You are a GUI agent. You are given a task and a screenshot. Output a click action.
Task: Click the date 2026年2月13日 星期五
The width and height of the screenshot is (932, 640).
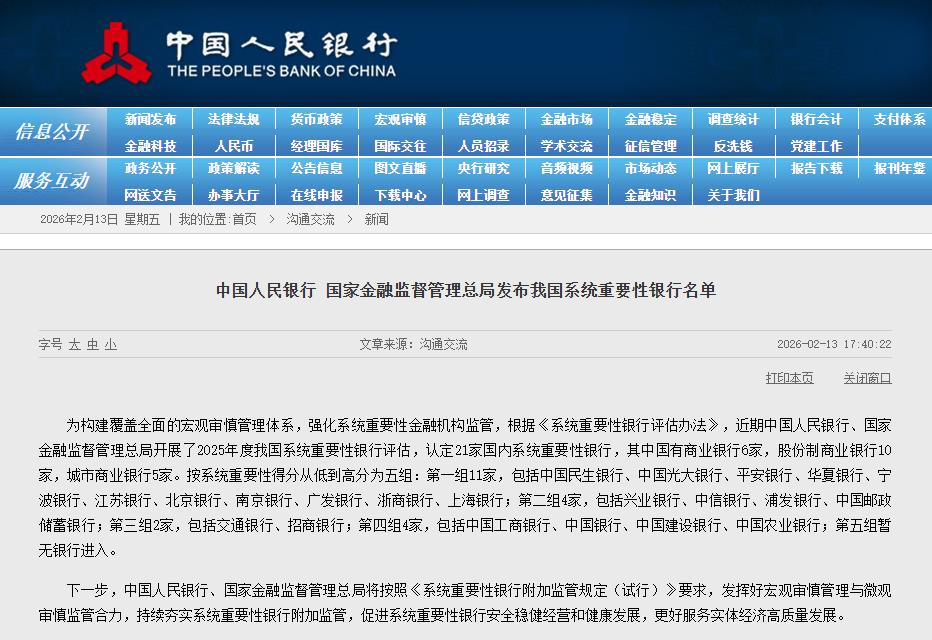coord(100,219)
